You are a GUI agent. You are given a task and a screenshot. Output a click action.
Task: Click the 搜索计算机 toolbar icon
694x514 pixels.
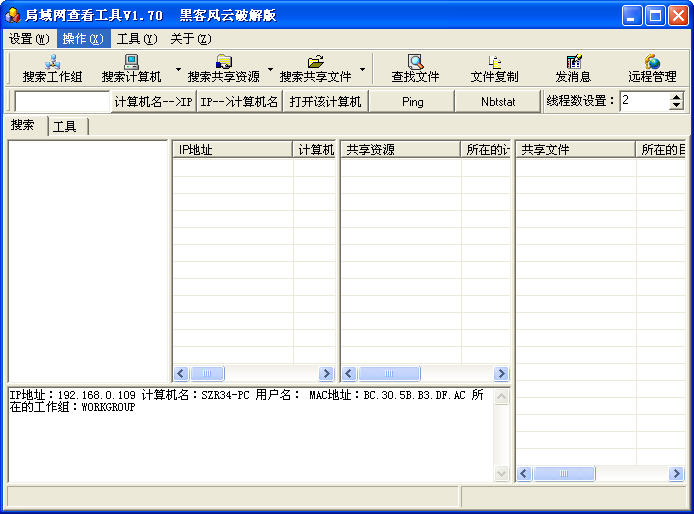click(131, 69)
